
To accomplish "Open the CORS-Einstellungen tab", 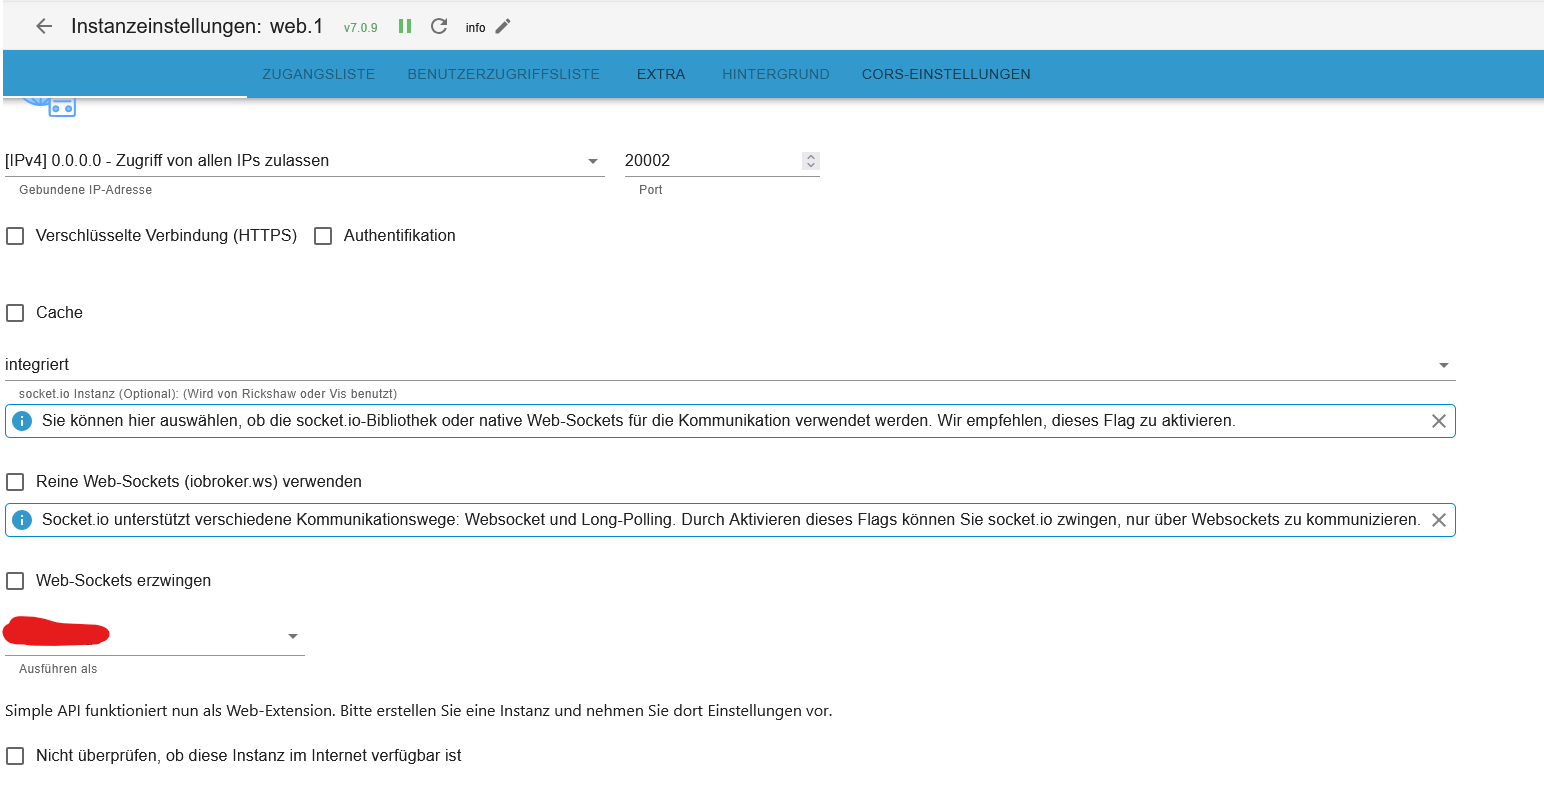I will point(945,74).
